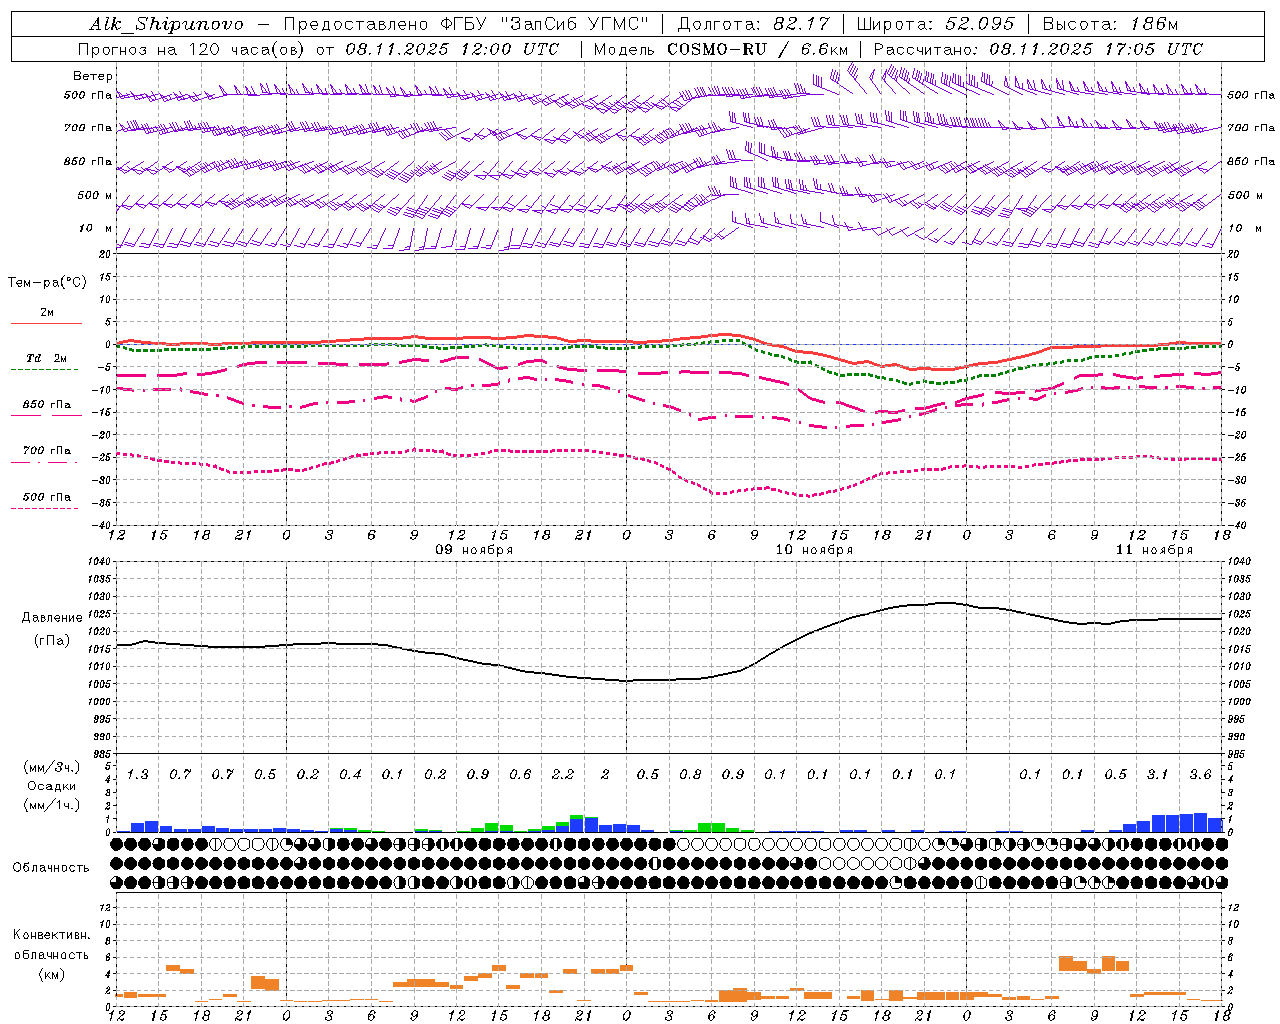Click the "Осадки" precipitation label
Screen dimensions: 1280x1024
click(x=52, y=786)
